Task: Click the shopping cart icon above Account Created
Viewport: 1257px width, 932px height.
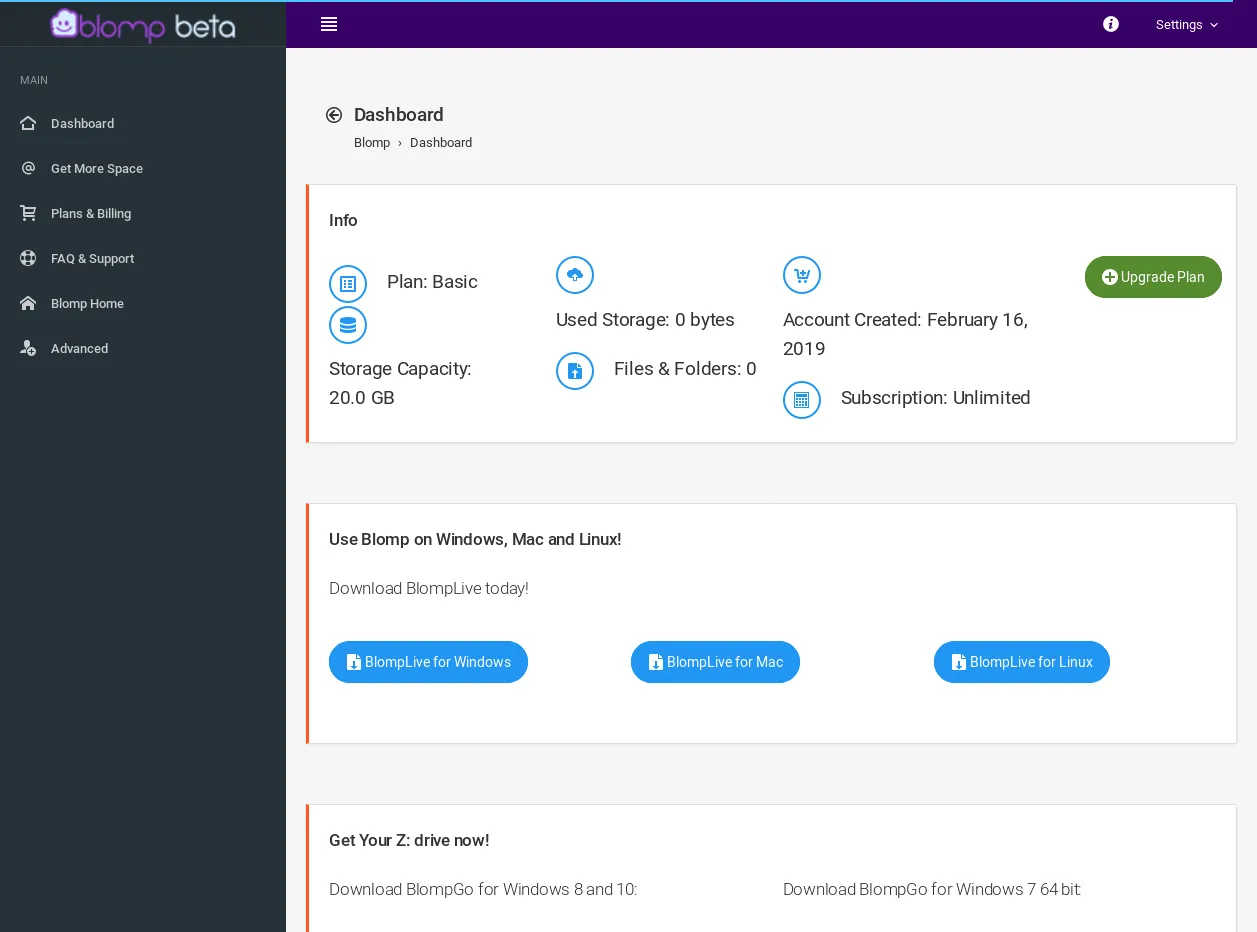Action: tap(802, 275)
